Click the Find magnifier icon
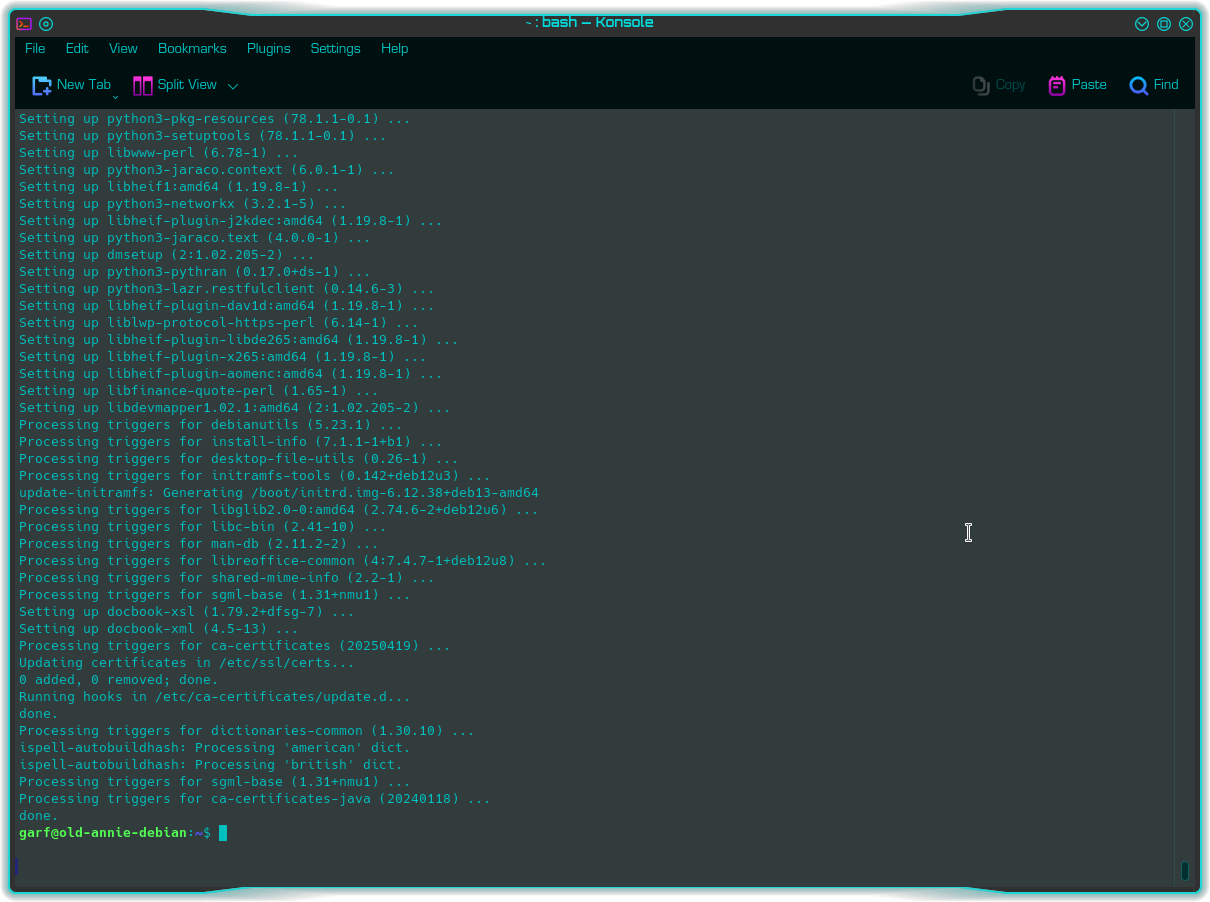The height and width of the screenshot is (902, 1210). [x=1138, y=86]
